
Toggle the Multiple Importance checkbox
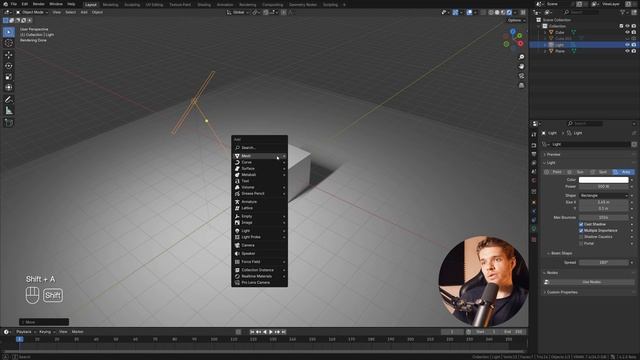(x=581, y=231)
